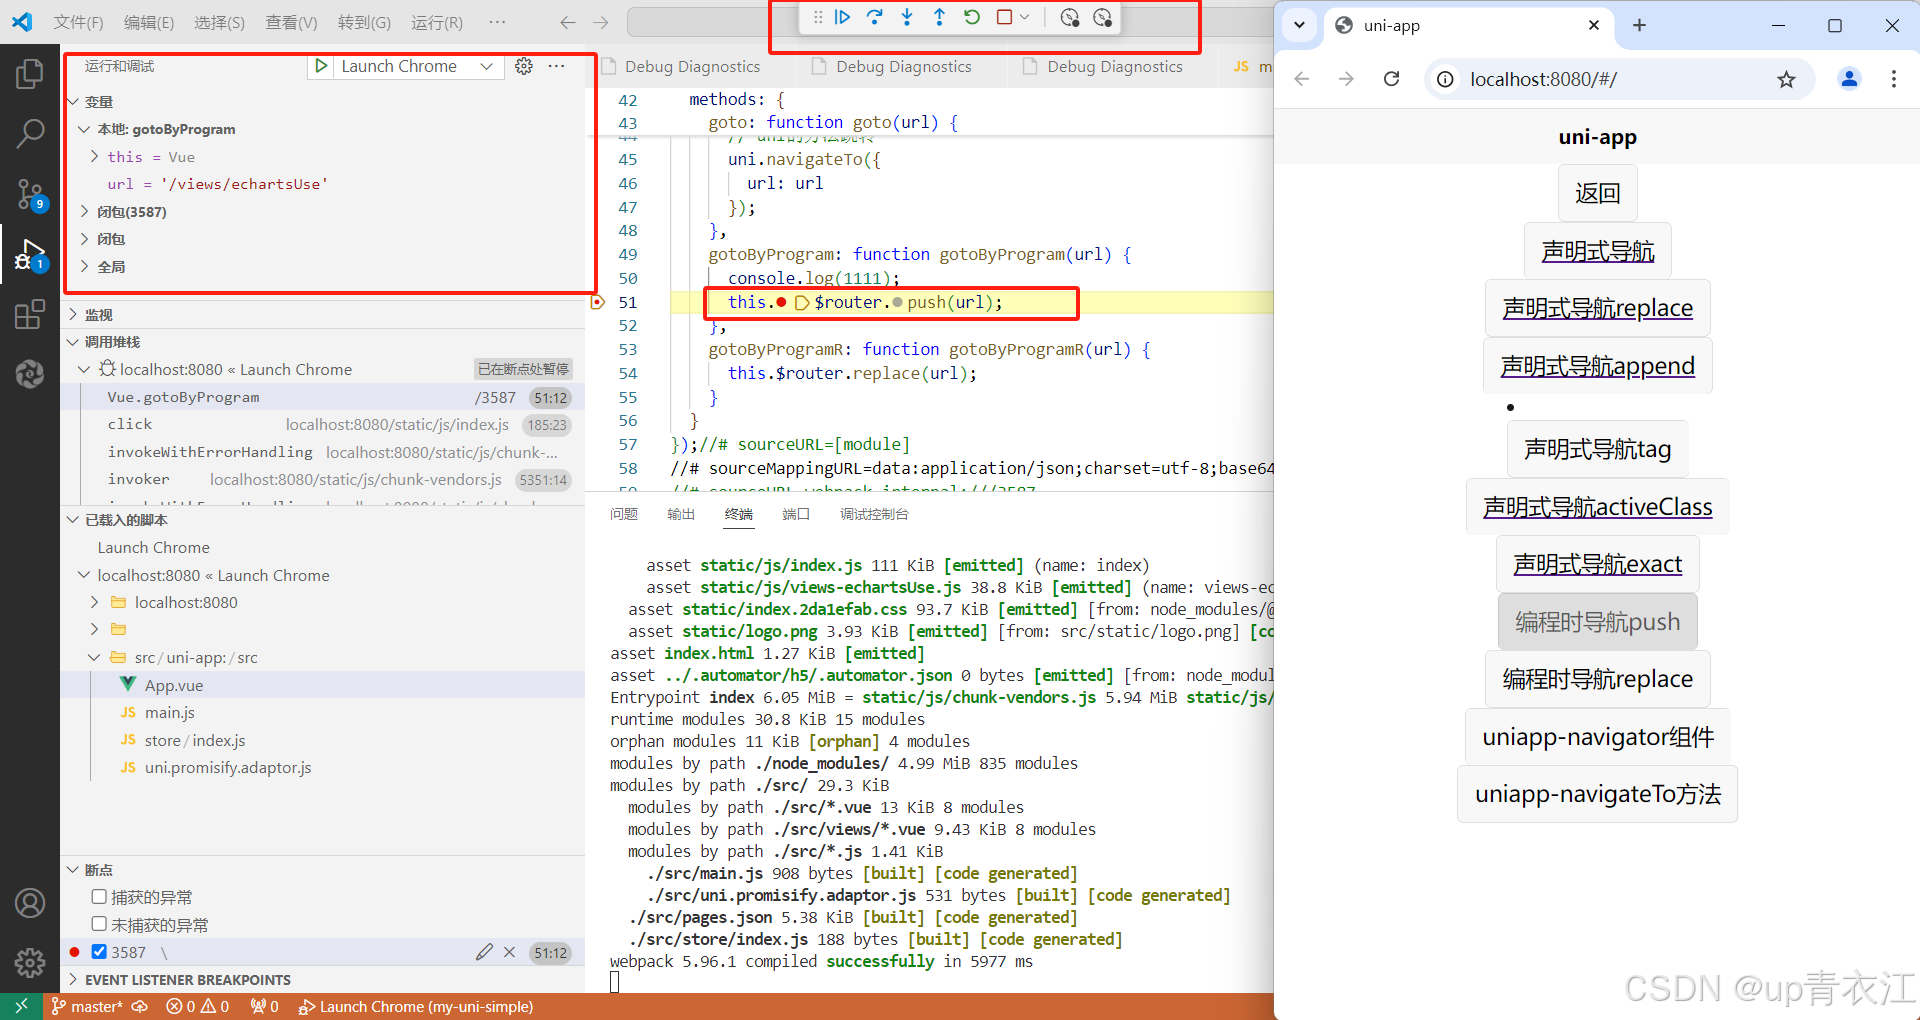This screenshot has width=1920, height=1020.
Task: Bookmark this page with the star icon
Action: coord(1786,79)
